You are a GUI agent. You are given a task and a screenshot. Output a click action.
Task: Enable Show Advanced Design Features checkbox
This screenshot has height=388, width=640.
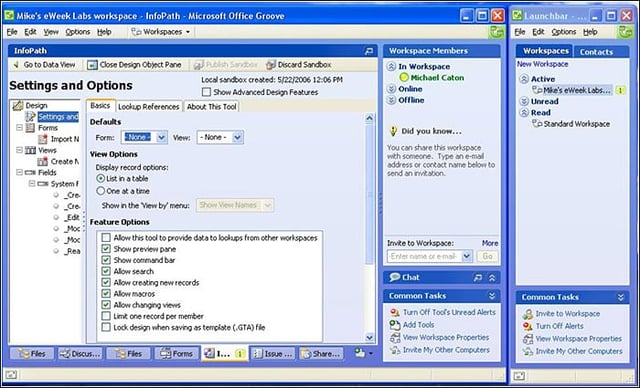coord(207,92)
